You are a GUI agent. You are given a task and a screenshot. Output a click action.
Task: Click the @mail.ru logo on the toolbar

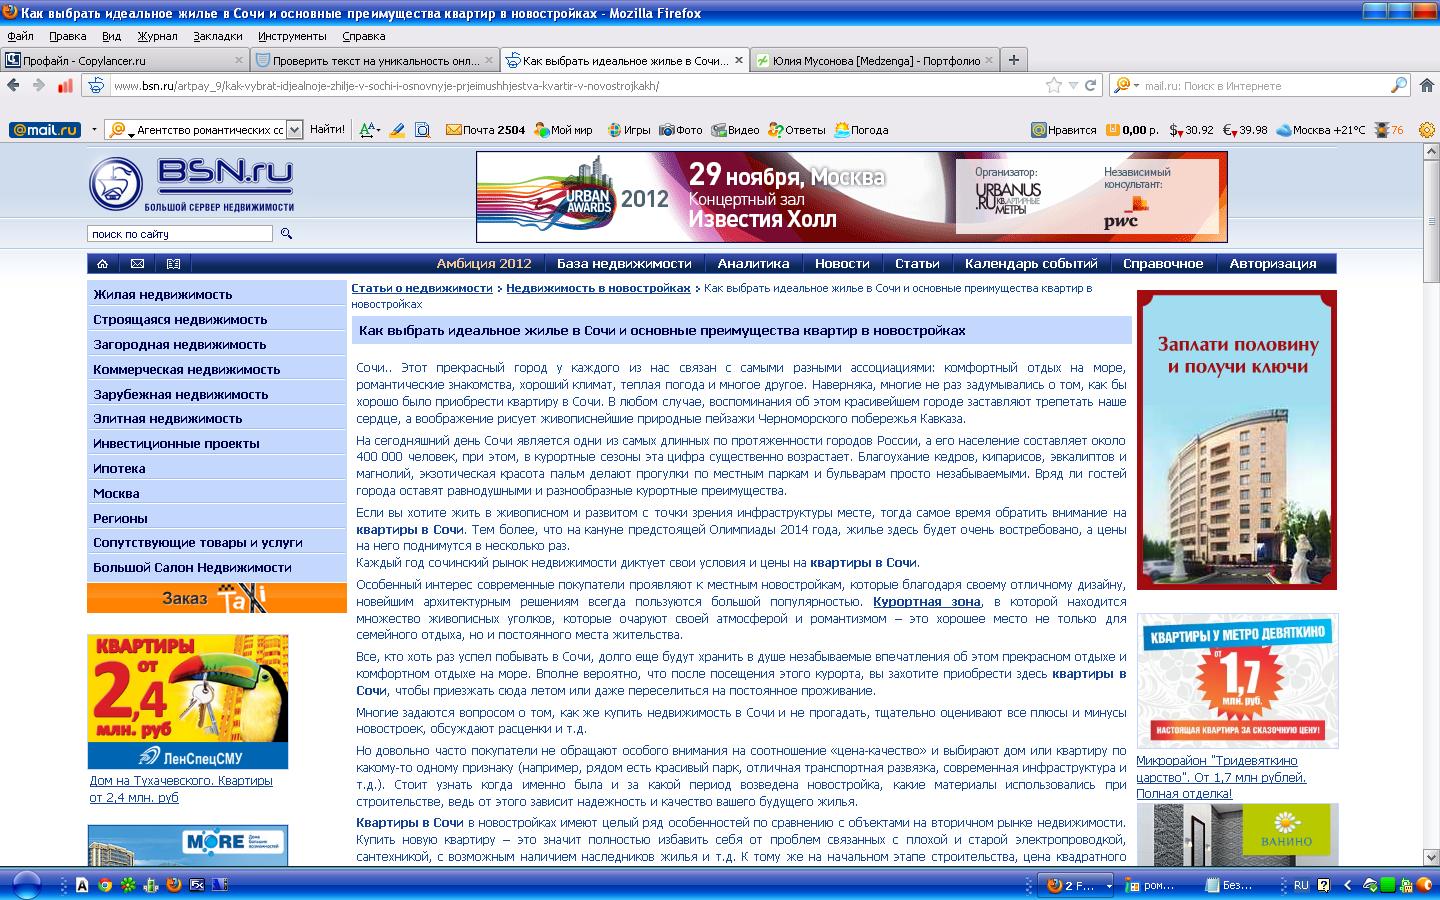coord(44,130)
